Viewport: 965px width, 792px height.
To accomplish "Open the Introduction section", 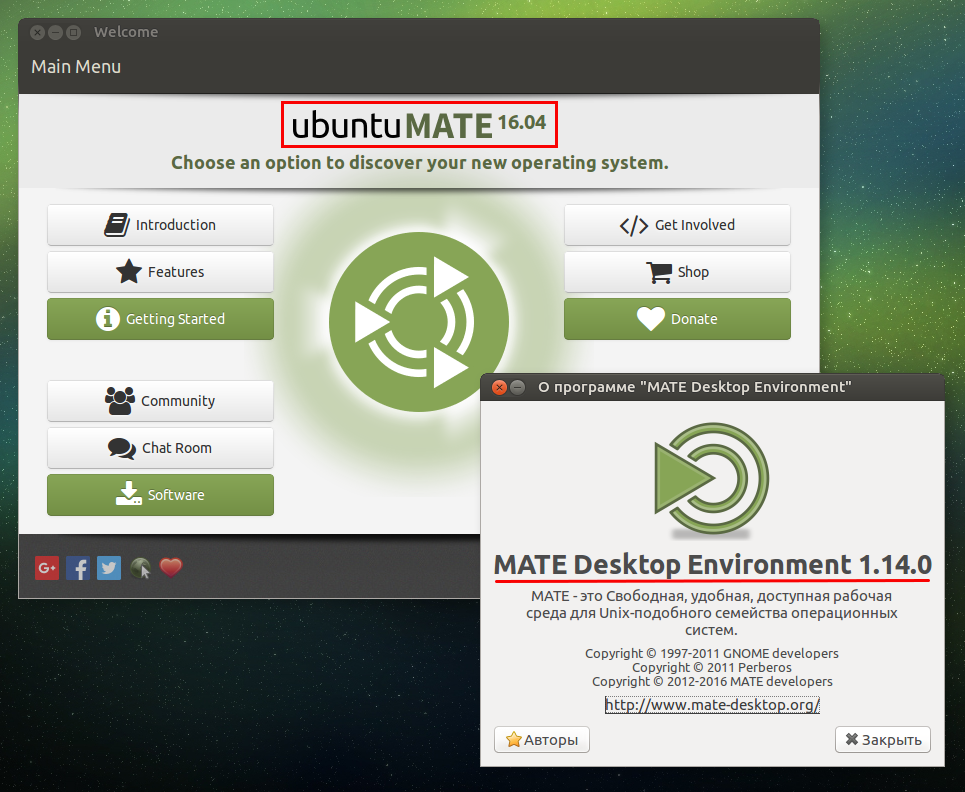I will (160, 225).
